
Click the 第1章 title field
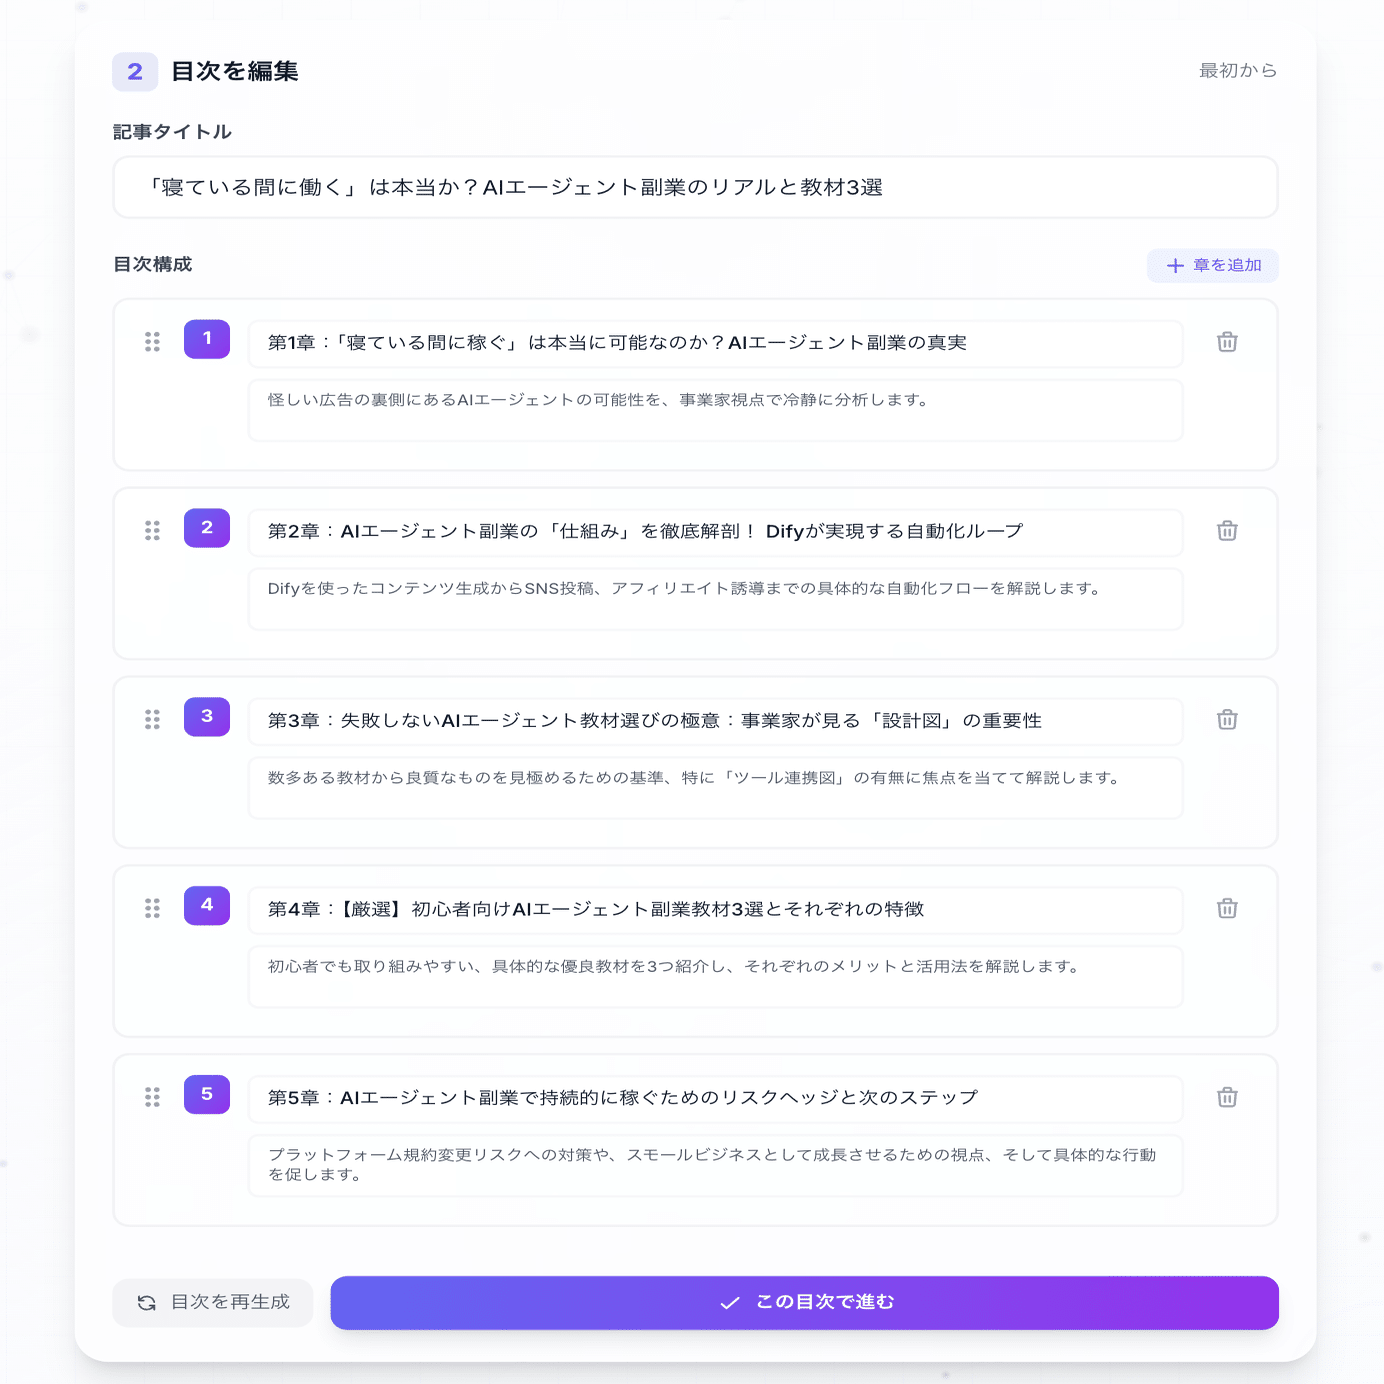tap(716, 343)
